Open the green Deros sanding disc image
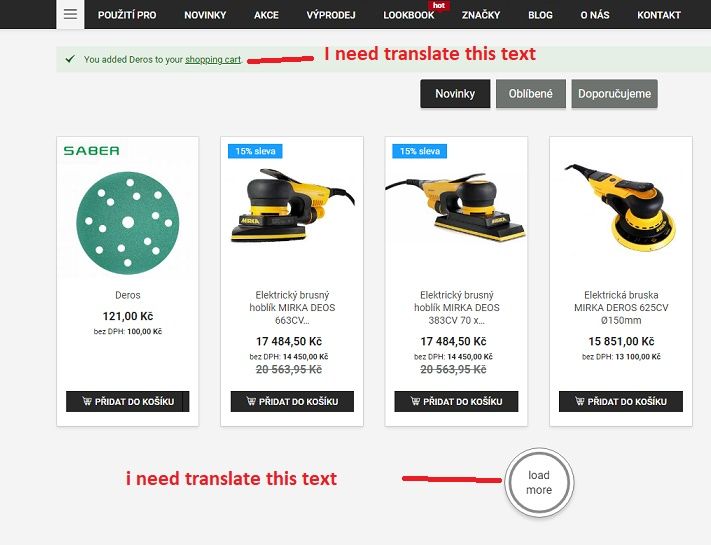The width and height of the screenshot is (711, 545). [x=128, y=223]
